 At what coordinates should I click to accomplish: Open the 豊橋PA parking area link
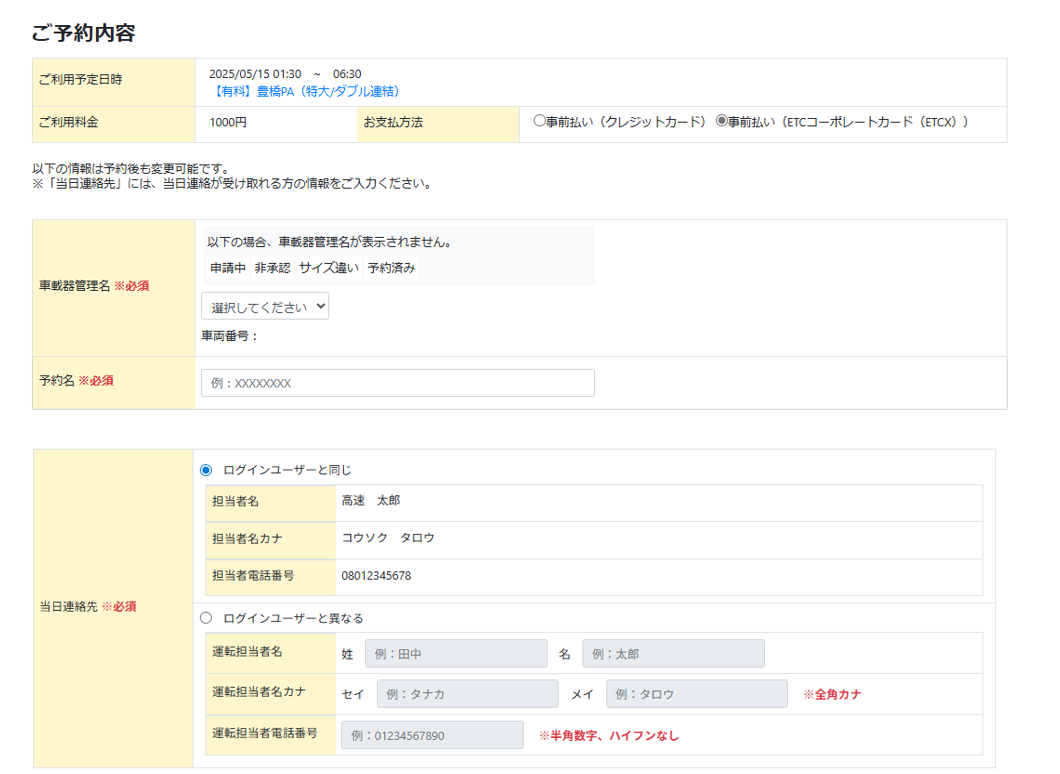click(x=305, y=91)
